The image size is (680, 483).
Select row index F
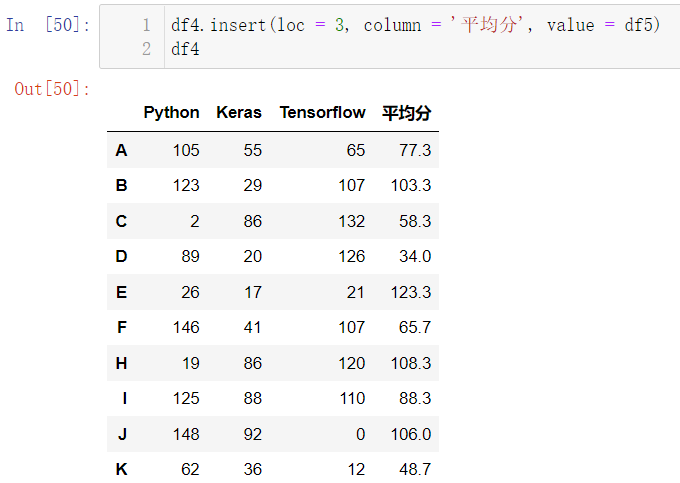pyautogui.click(x=122, y=327)
